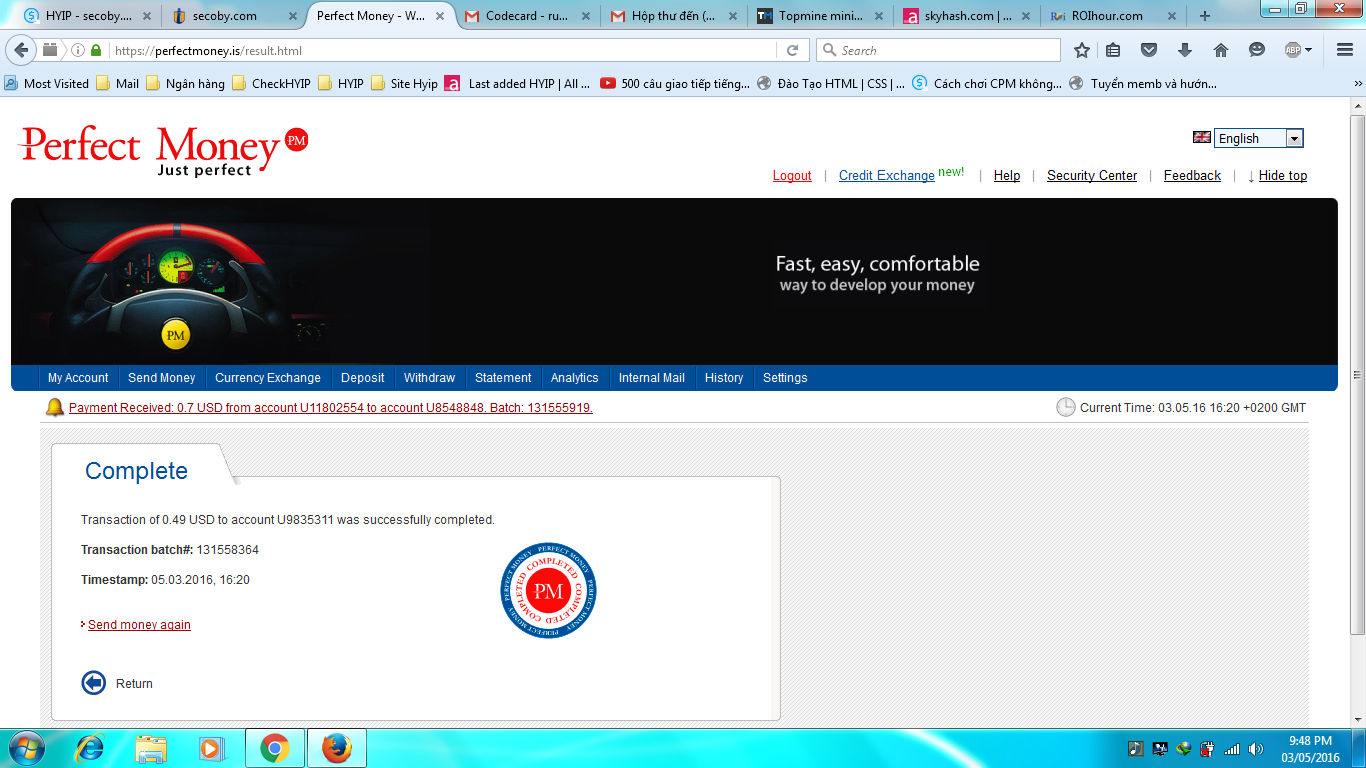
Task: Click the blue Return arrow icon
Action: coord(93,683)
